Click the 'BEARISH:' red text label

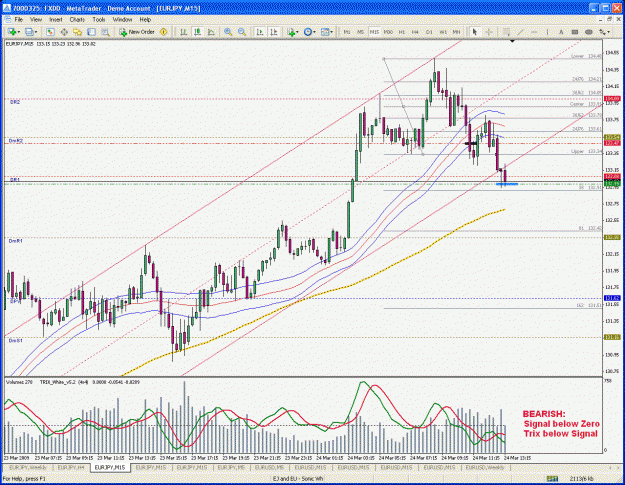(x=544, y=414)
